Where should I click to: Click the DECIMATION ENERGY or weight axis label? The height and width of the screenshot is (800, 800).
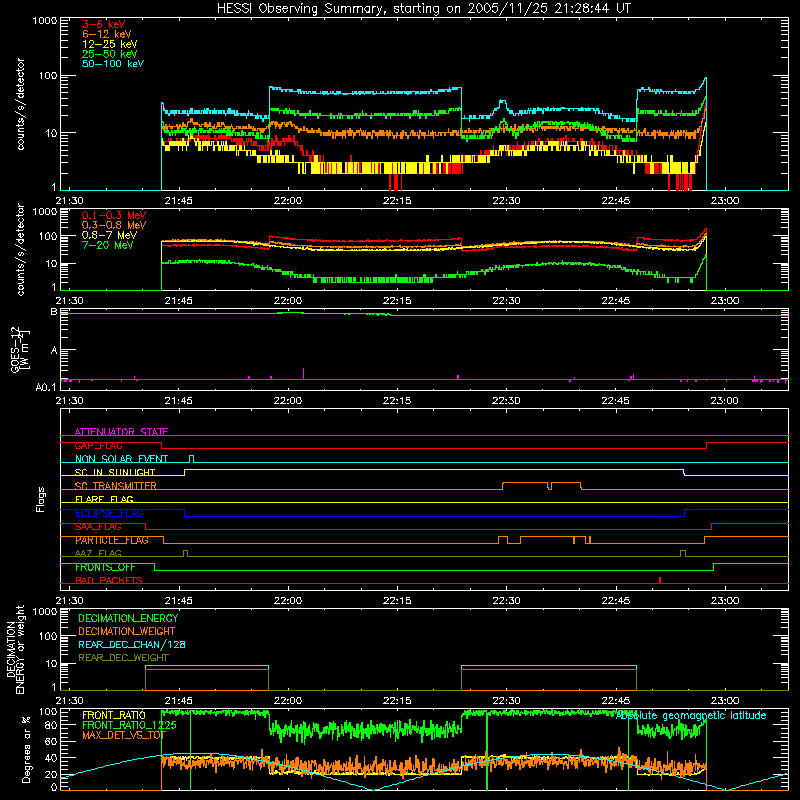pyautogui.click(x=15, y=649)
